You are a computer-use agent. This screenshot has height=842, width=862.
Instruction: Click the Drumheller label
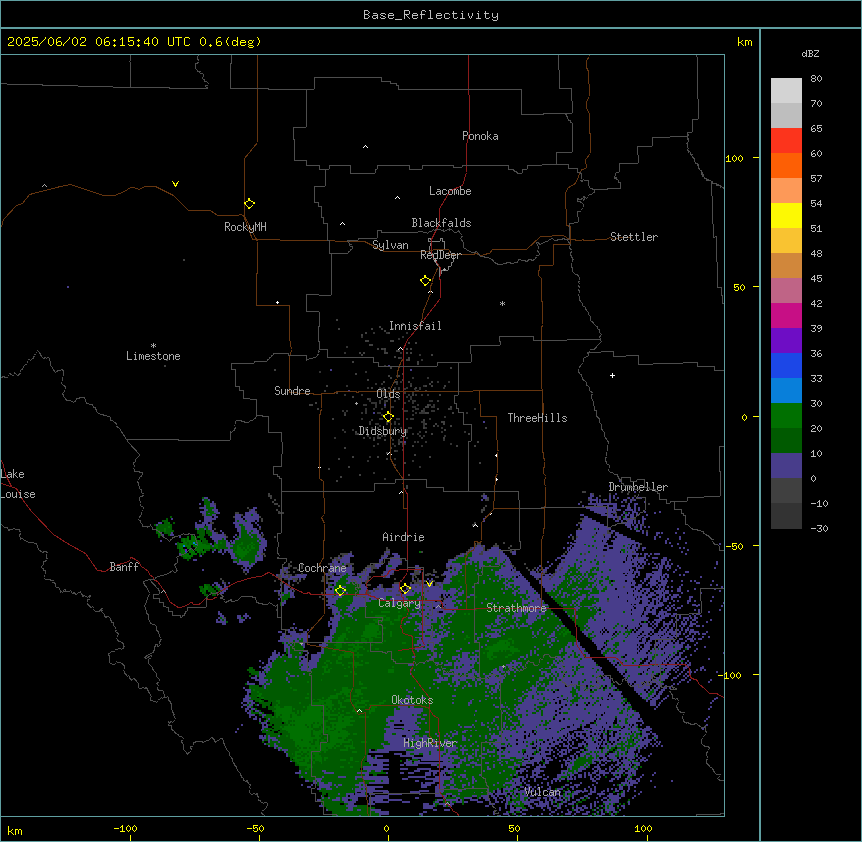click(x=638, y=487)
